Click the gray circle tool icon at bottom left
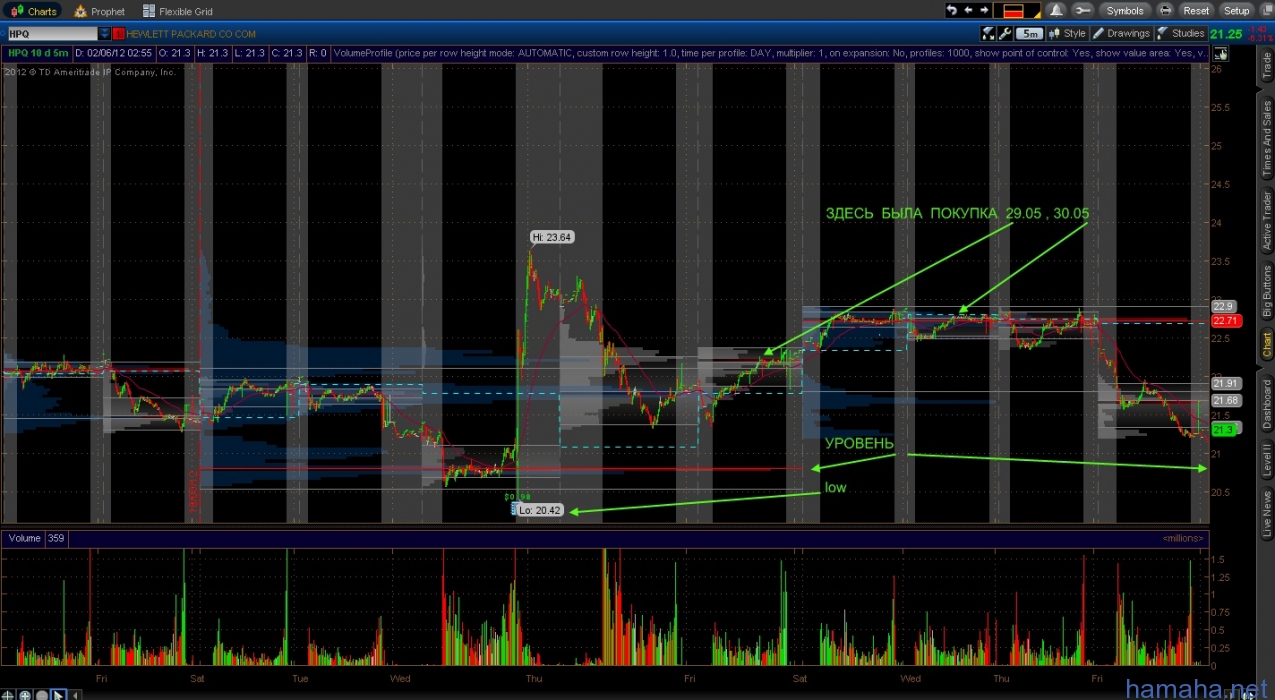Screen dimensions: 1275x700 click(x=42, y=694)
